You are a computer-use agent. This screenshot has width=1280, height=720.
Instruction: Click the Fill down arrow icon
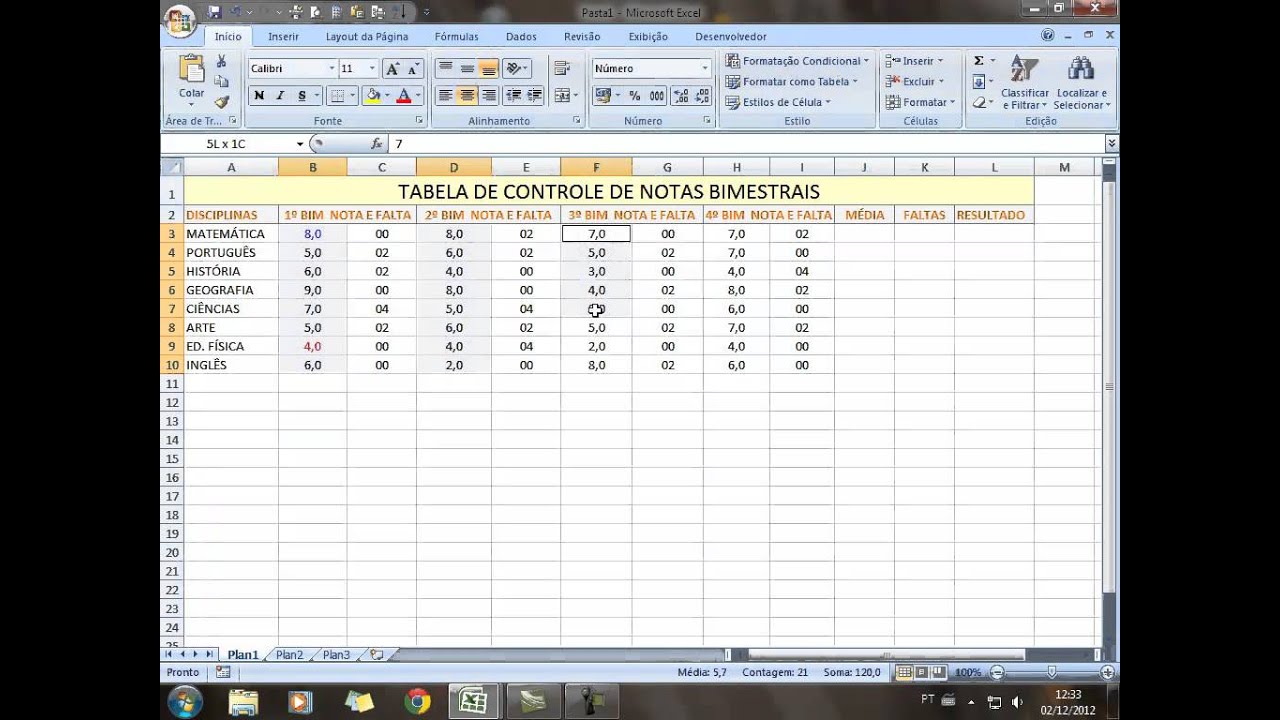pyautogui.click(x=979, y=82)
